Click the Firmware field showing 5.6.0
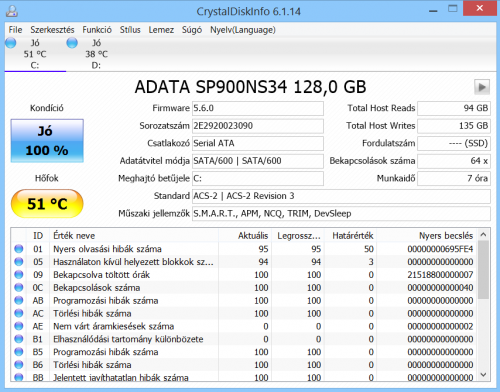500x392 pixels. (258, 108)
